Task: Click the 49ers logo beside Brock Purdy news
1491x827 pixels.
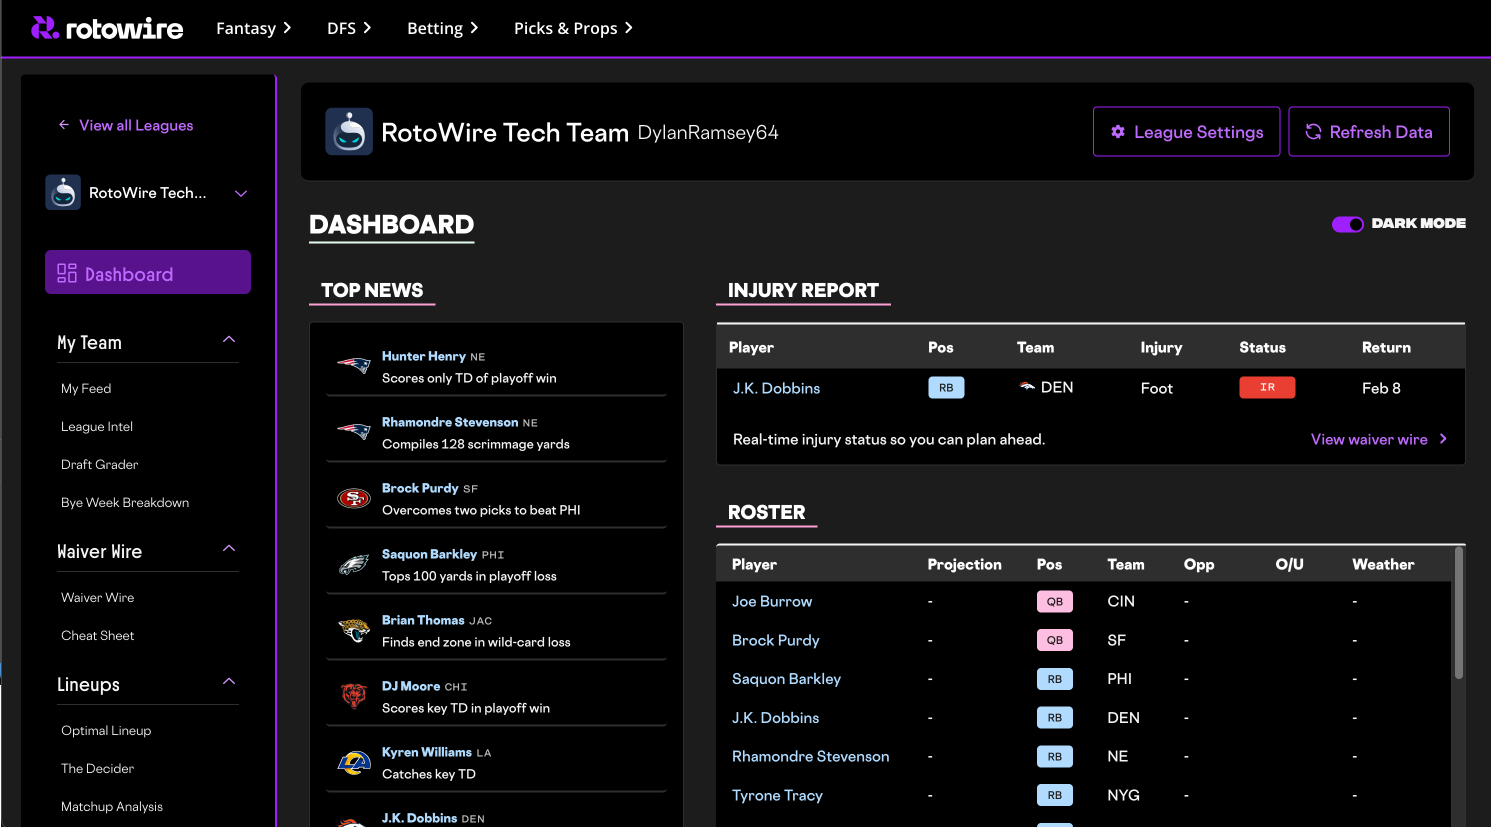Action: point(354,498)
